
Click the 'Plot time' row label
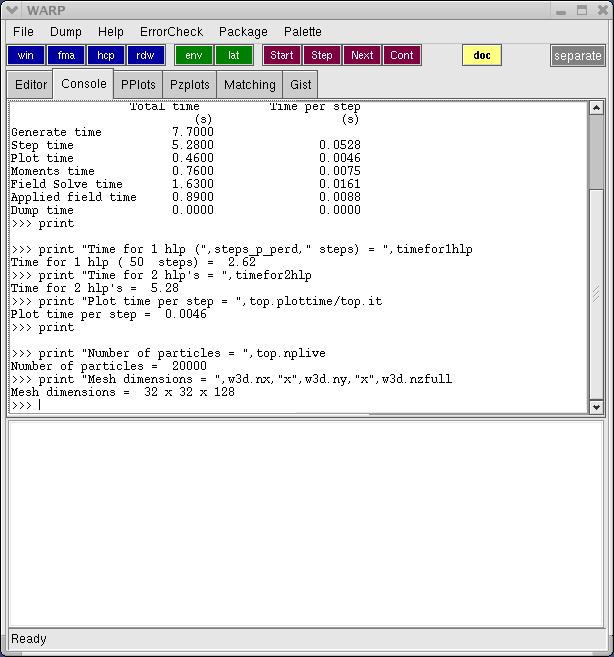tap(42, 158)
